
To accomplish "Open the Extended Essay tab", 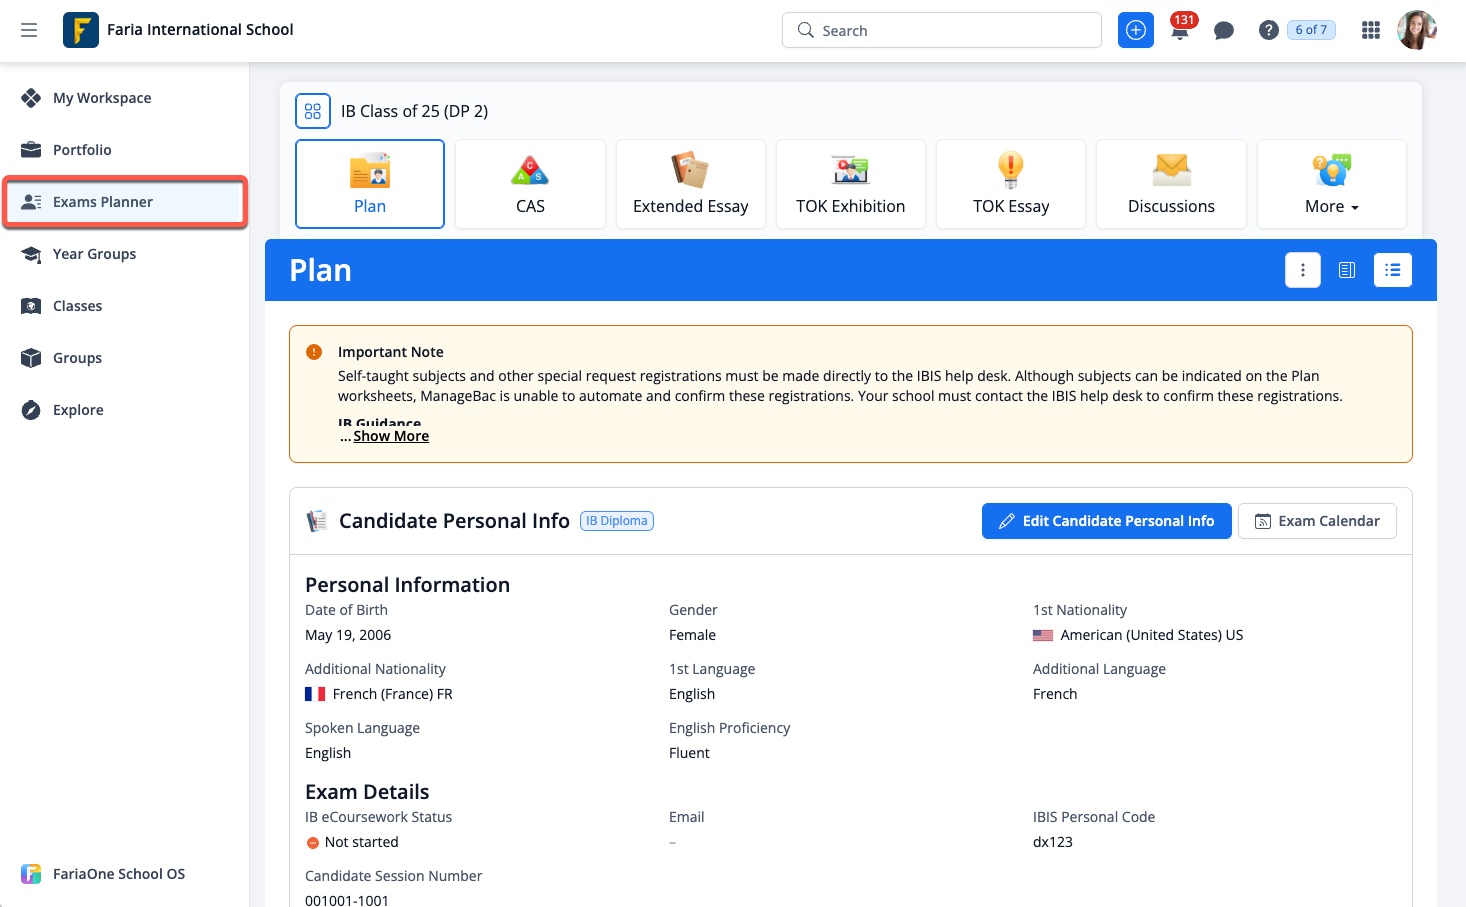I will 690,184.
